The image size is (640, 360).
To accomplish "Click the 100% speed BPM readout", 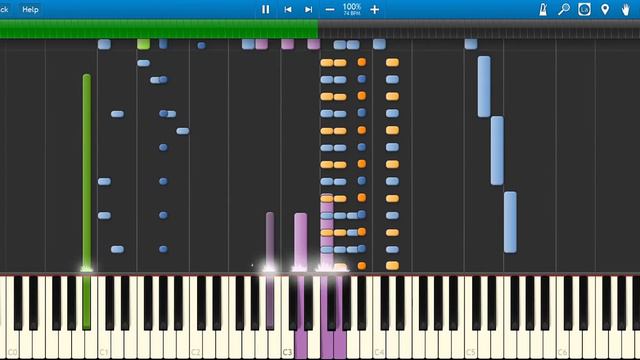I will (x=352, y=9).
